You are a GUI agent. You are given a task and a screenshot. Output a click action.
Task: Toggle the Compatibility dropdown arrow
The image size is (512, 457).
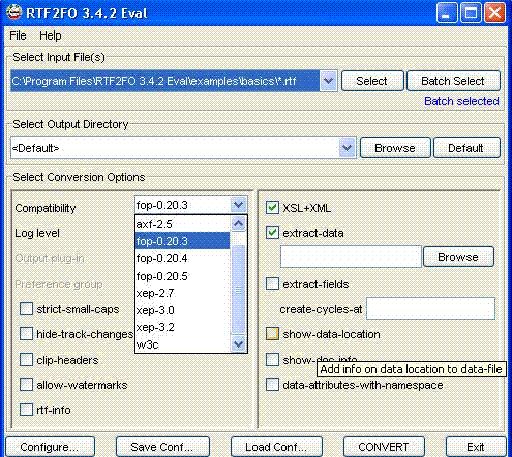tap(238, 205)
